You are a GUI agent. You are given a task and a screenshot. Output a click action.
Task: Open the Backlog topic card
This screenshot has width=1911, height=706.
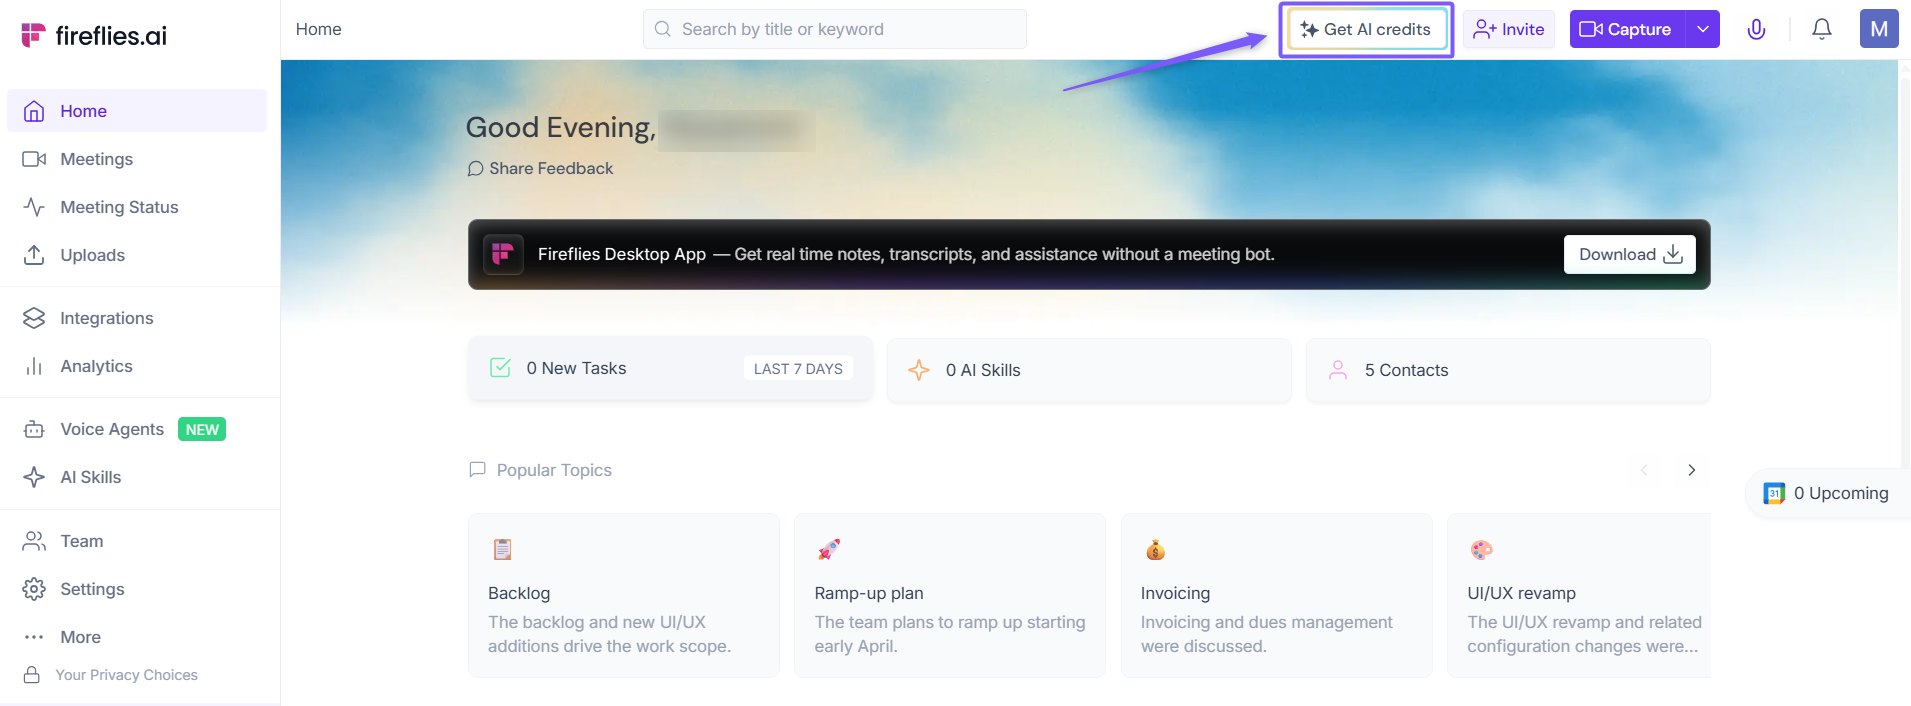coord(623,595)
